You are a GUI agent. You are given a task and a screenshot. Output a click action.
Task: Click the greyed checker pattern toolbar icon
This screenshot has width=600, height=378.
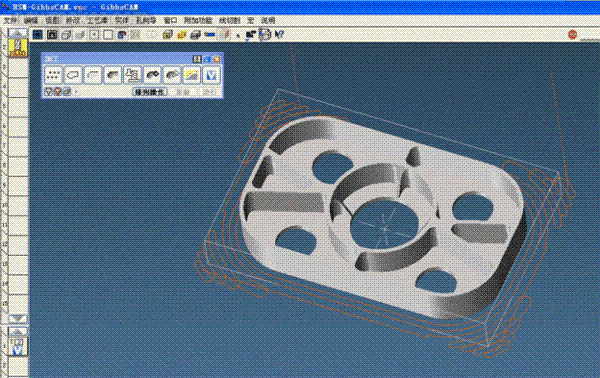coord(136,35)
